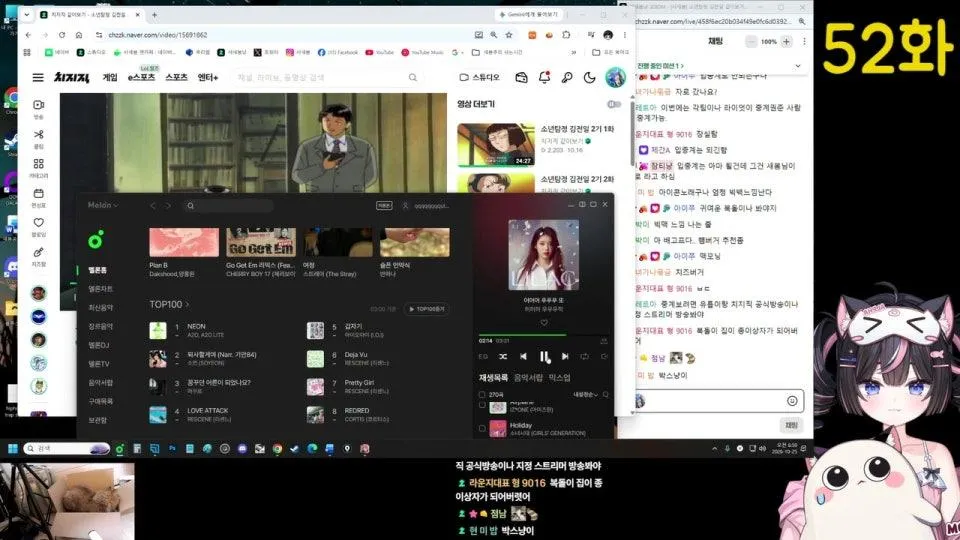This screenshot has width=960, height=540.
Task: Open the Chzzk profile avatar
Action: click(x=615, y=77)
